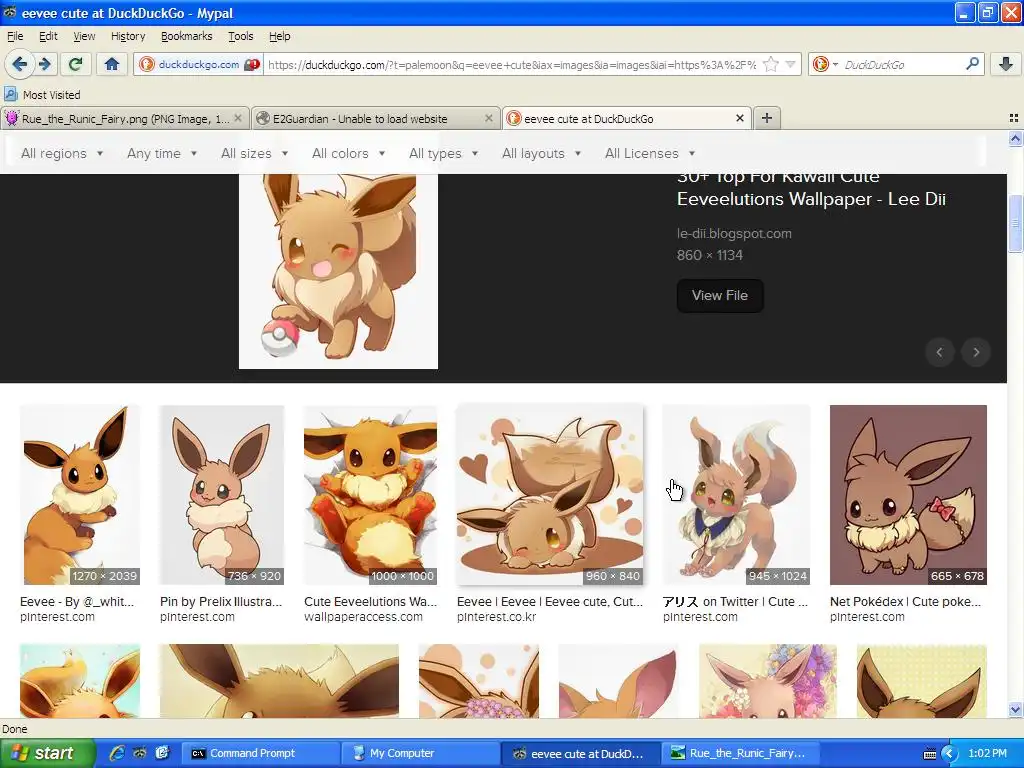1024x768 pixels.
Task: Click the address bar URL field
Action: [512, 65]
